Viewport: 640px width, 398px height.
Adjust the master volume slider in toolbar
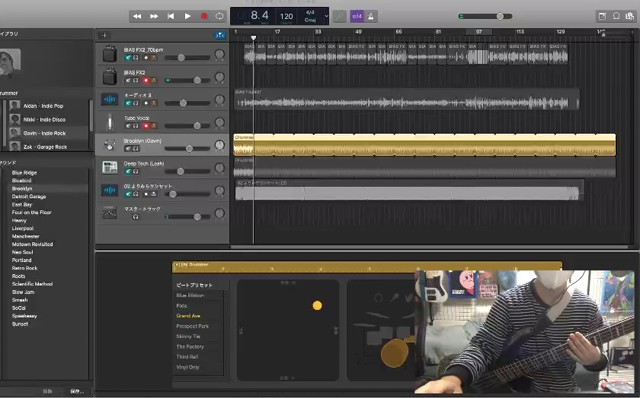point(486,16)
